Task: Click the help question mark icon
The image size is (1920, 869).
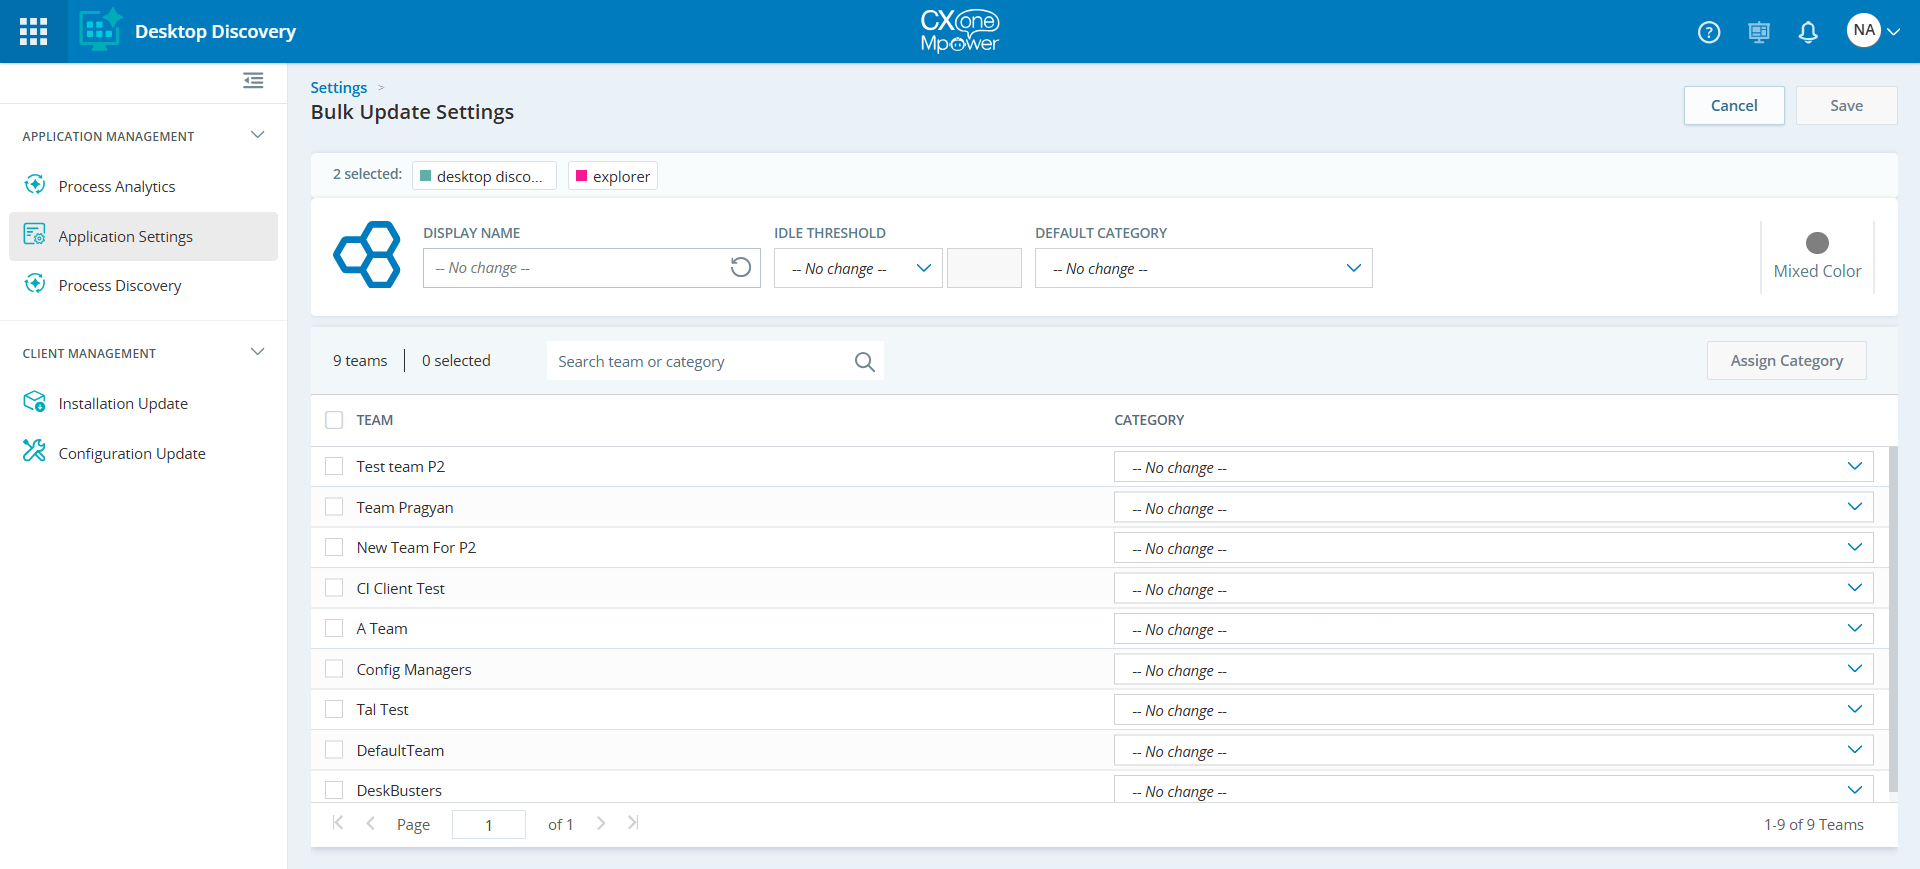Action: click(1709, 32)
